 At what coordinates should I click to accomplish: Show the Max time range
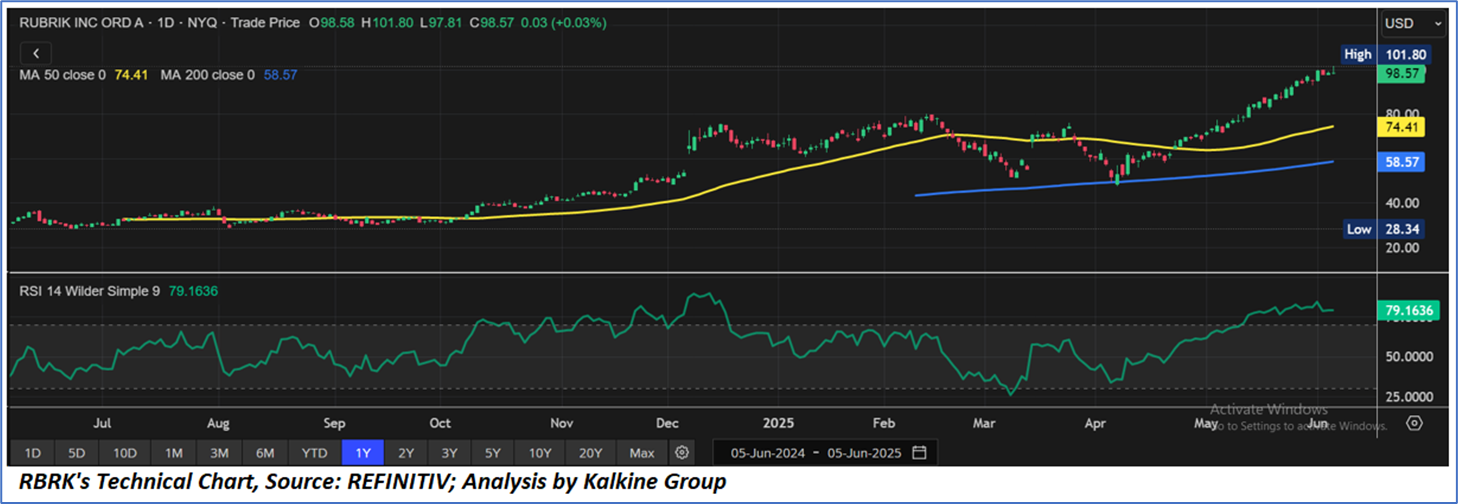tap(642, 453)
